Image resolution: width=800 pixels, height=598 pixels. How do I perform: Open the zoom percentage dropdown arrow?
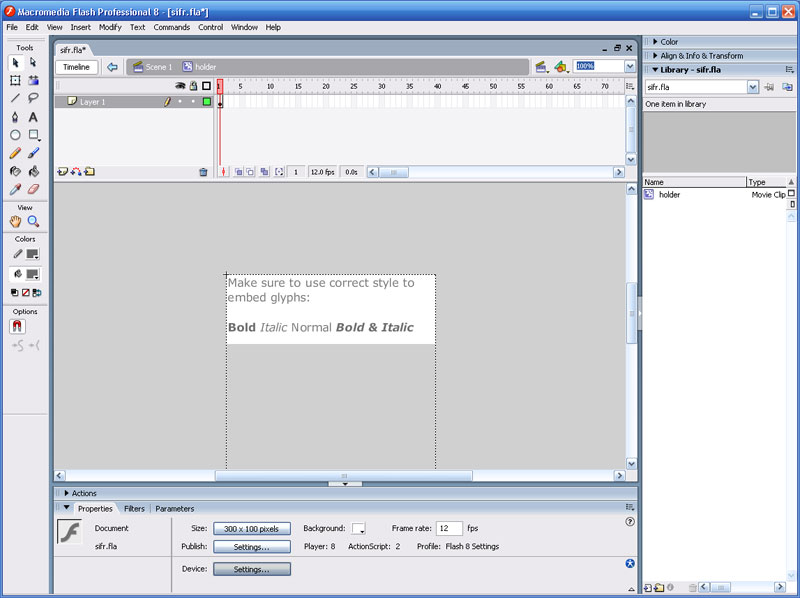pyautogui.click(x=630, y=66)
